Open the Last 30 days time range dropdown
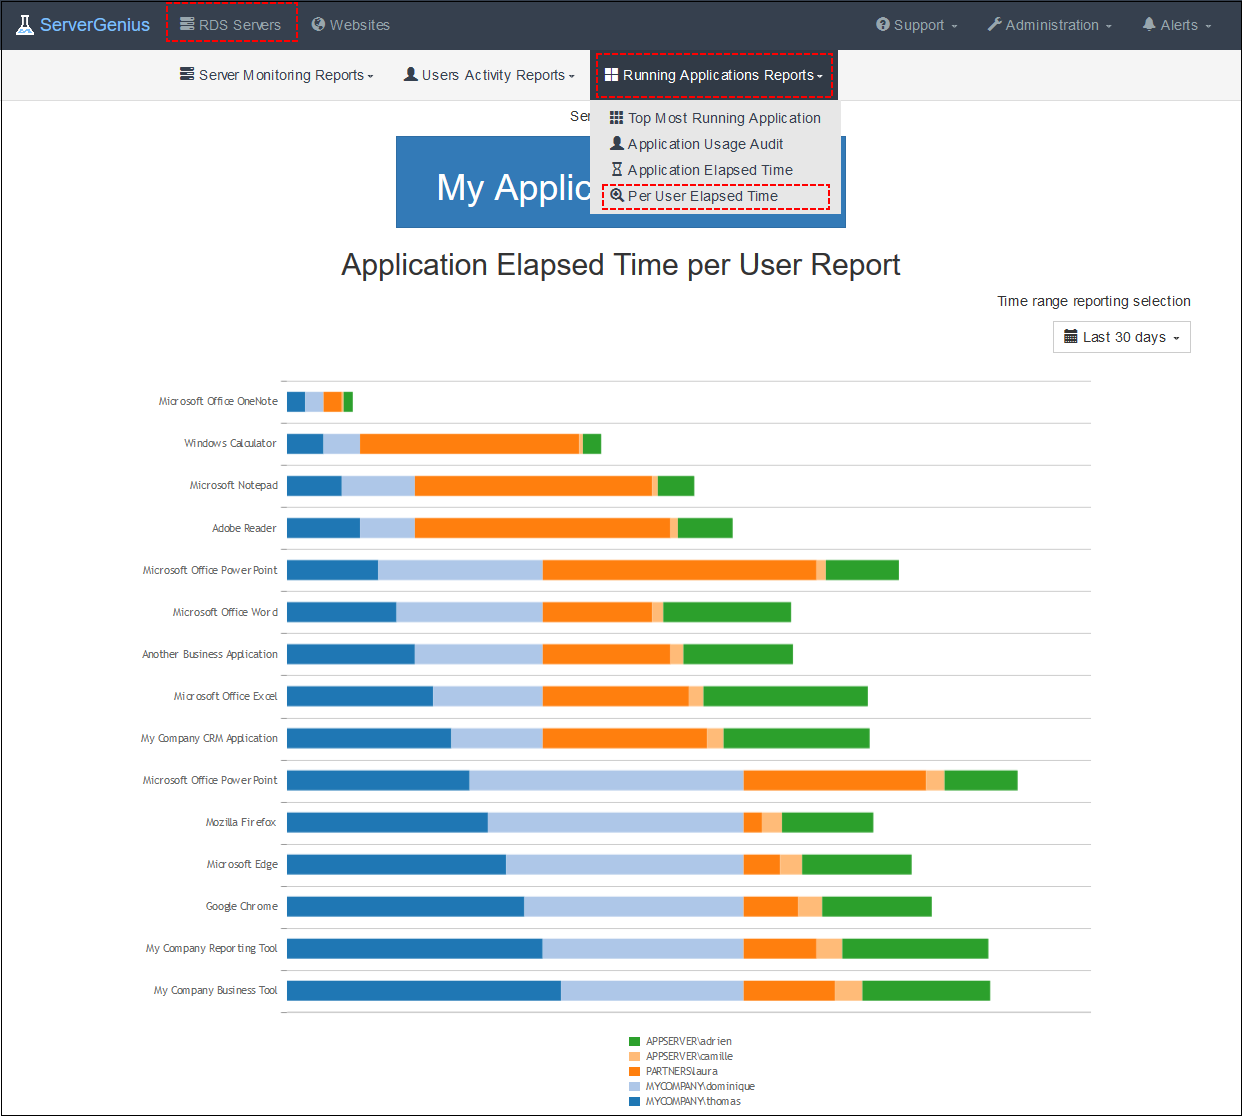The width and height of the screenshot is (1242, 1116). 1120,337
